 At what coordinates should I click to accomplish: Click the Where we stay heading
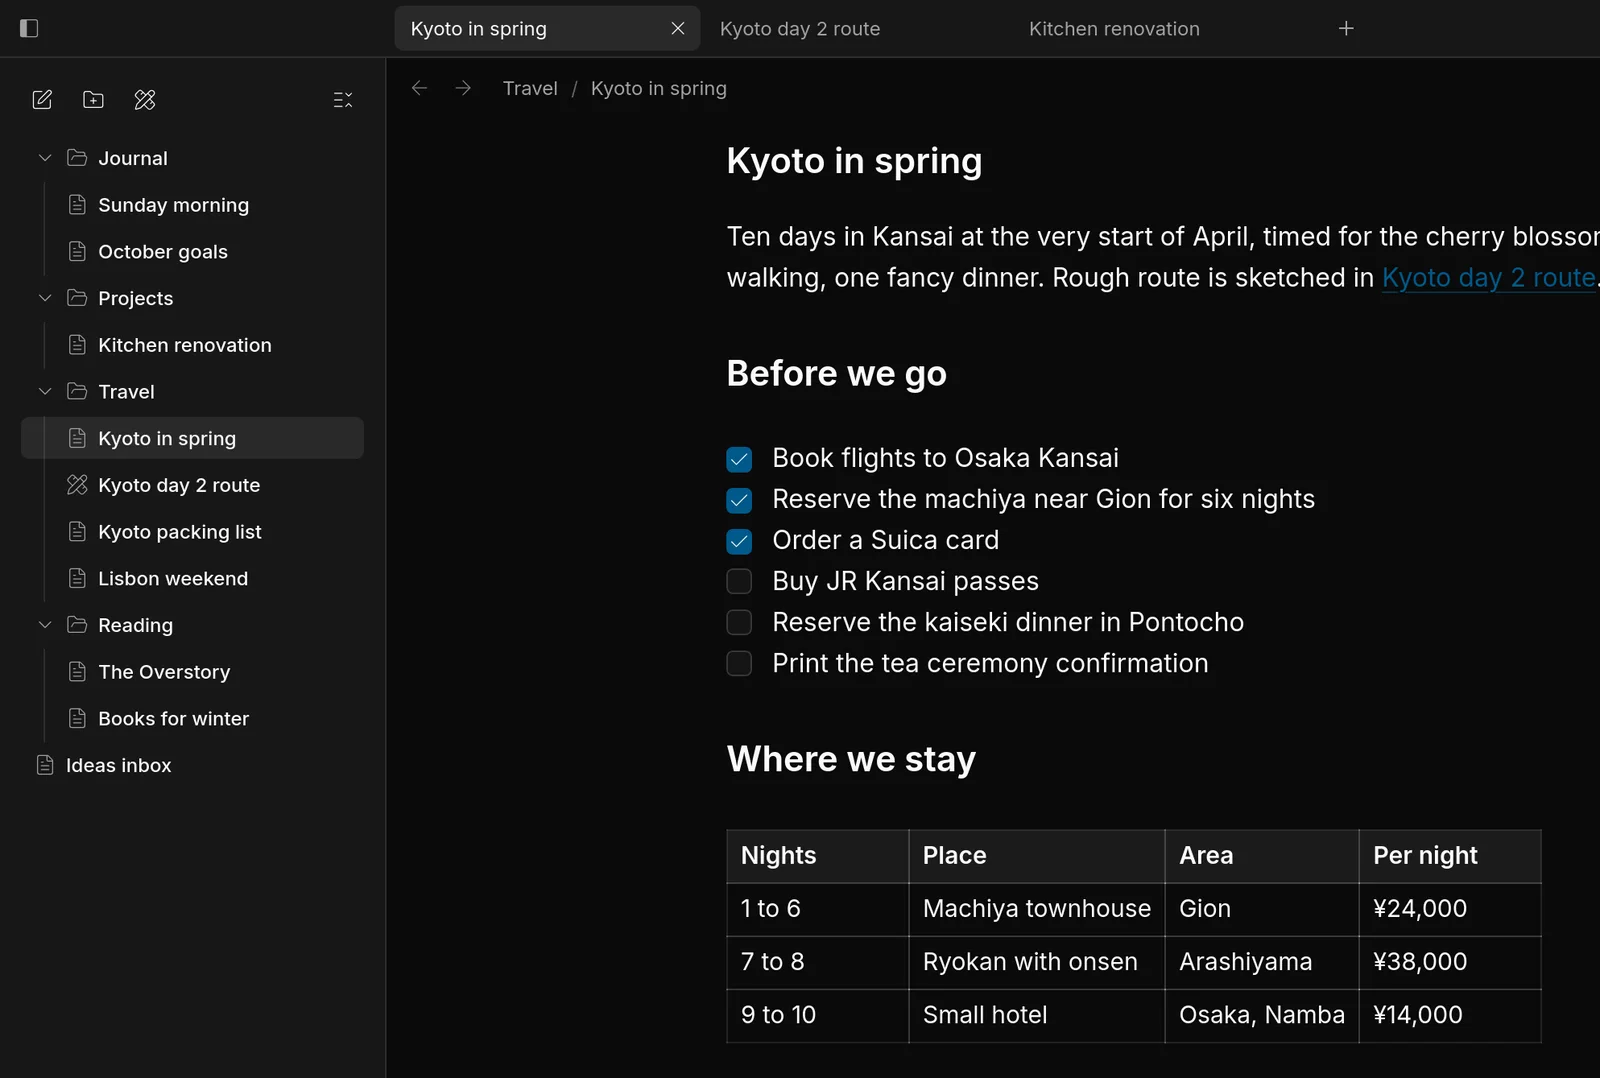coord(851,759)
